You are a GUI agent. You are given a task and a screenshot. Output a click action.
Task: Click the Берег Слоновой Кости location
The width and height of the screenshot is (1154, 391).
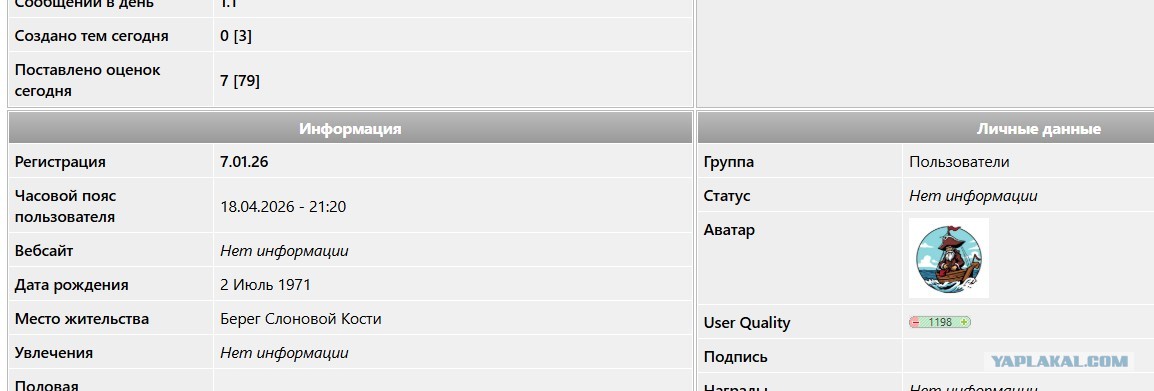(301, 319)
